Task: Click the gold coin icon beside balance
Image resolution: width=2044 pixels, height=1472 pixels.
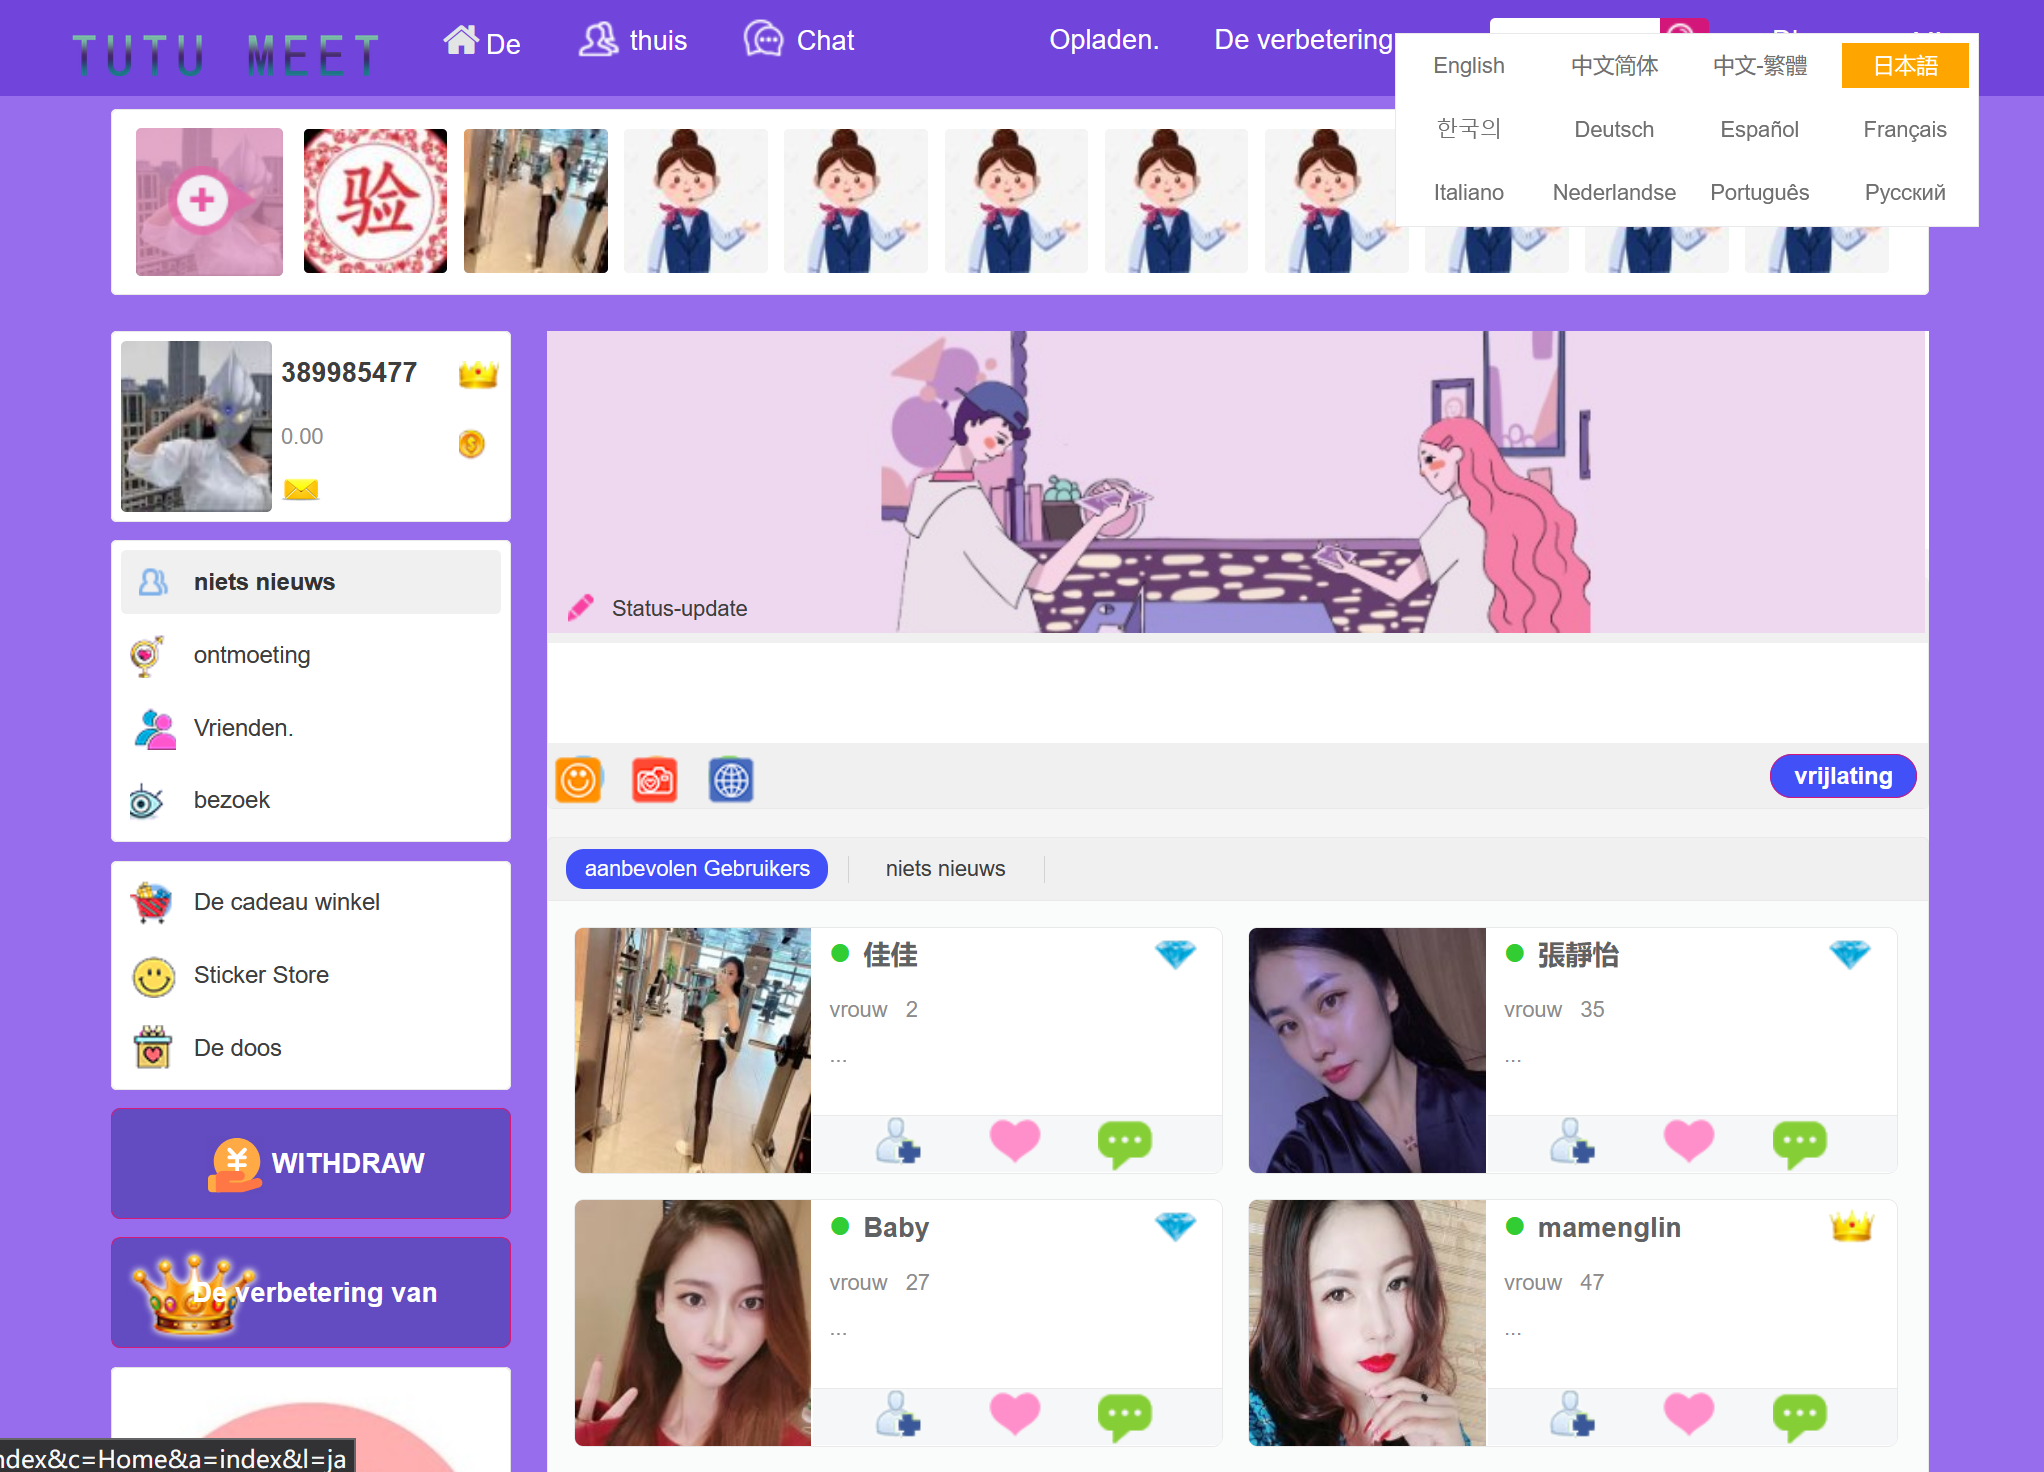Action: 471,443
